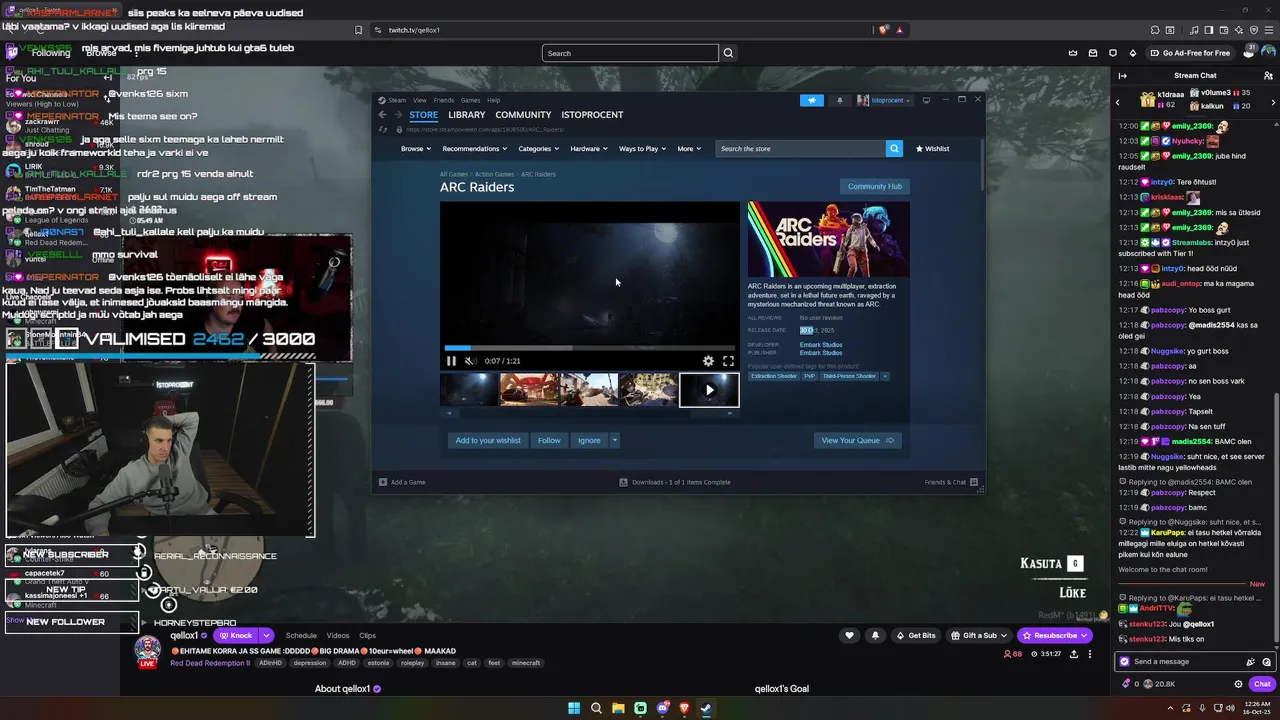Show previous gift leaderboard entries
Screen dimensions: 1280x720
click(x=1118, y=102)
